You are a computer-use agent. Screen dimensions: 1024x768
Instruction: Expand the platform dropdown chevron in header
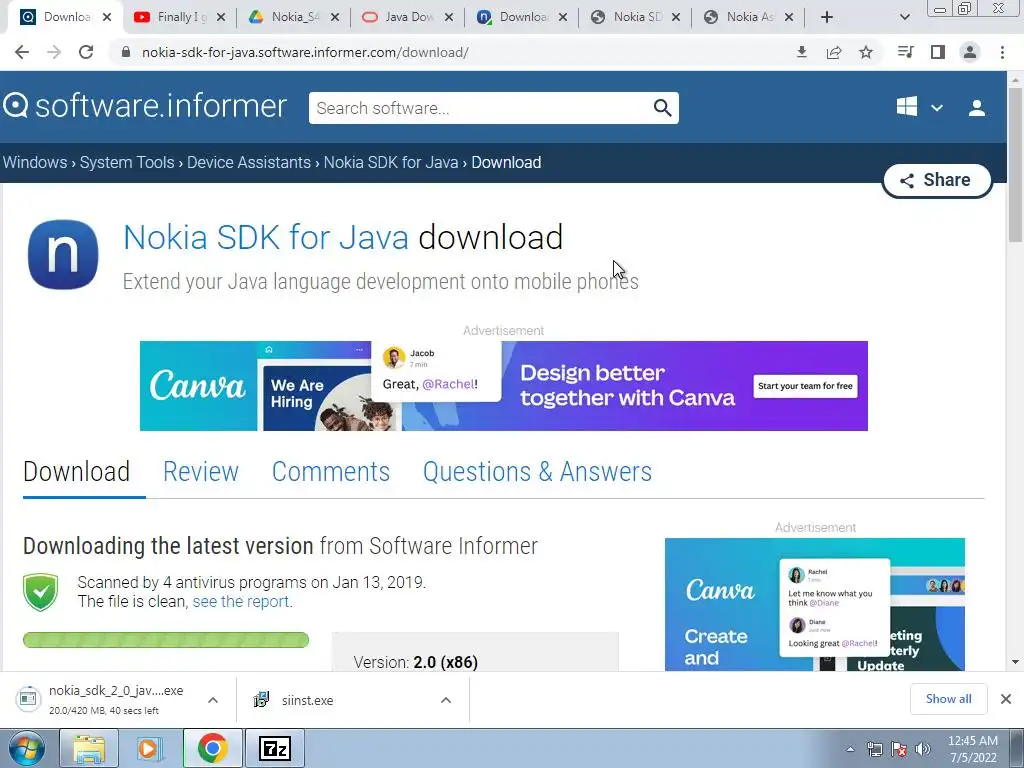click(936, 108)
